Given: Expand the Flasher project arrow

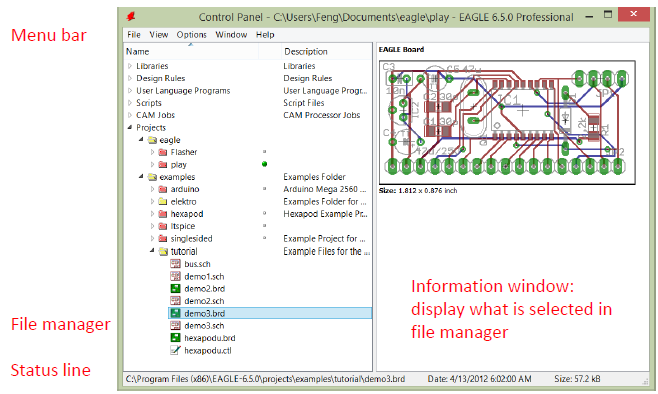Looking at the screenshot, I should click(x=152, y=152).
